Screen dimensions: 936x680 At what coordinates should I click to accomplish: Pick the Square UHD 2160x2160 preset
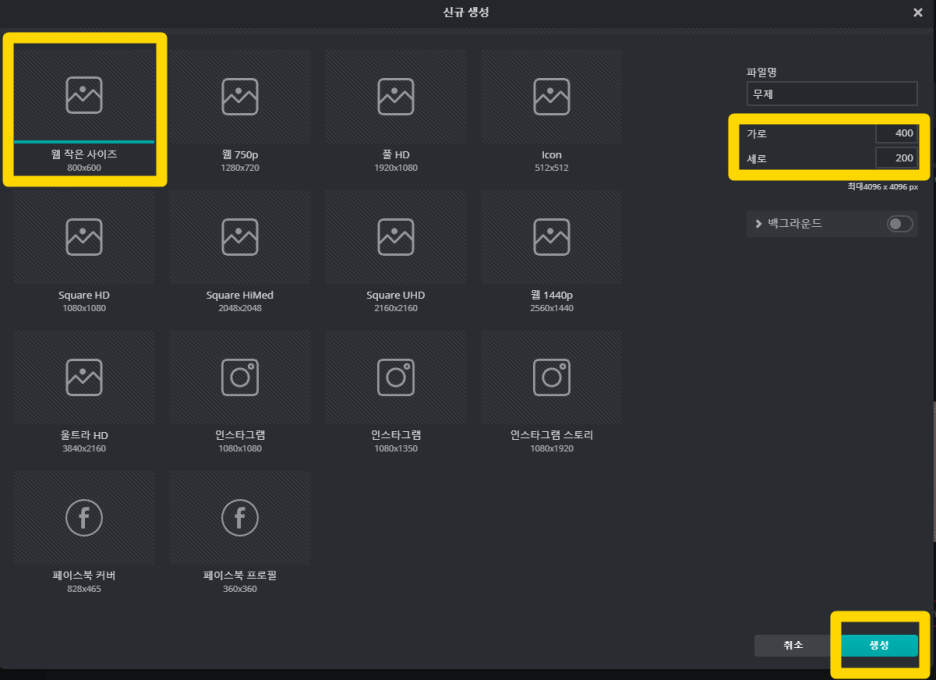click(396, 252)
